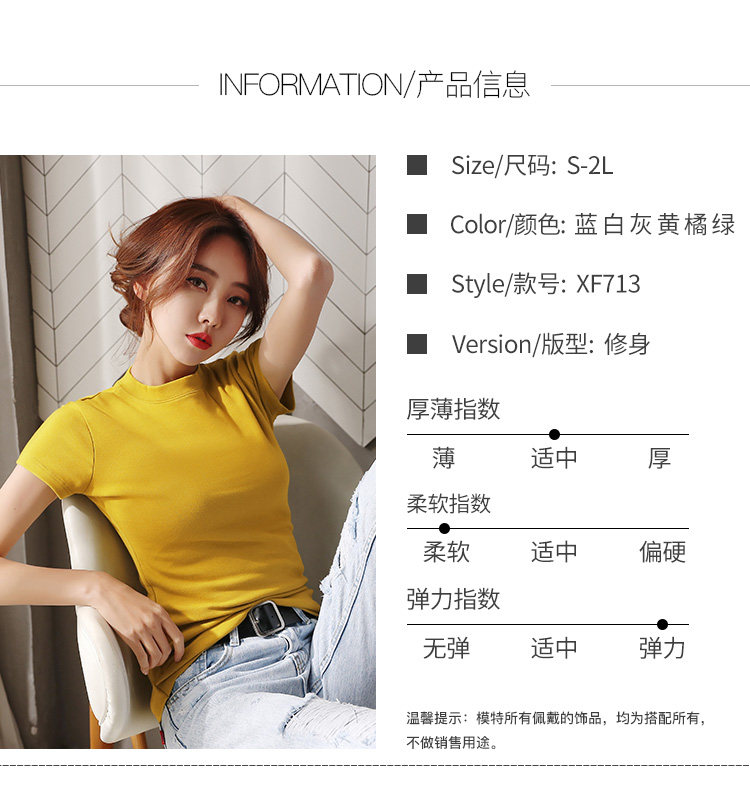The height and width of the screenshot is (806, 750).
Task: Select the 无弹 label under elasticity scale
Action: tap(446, 648)
